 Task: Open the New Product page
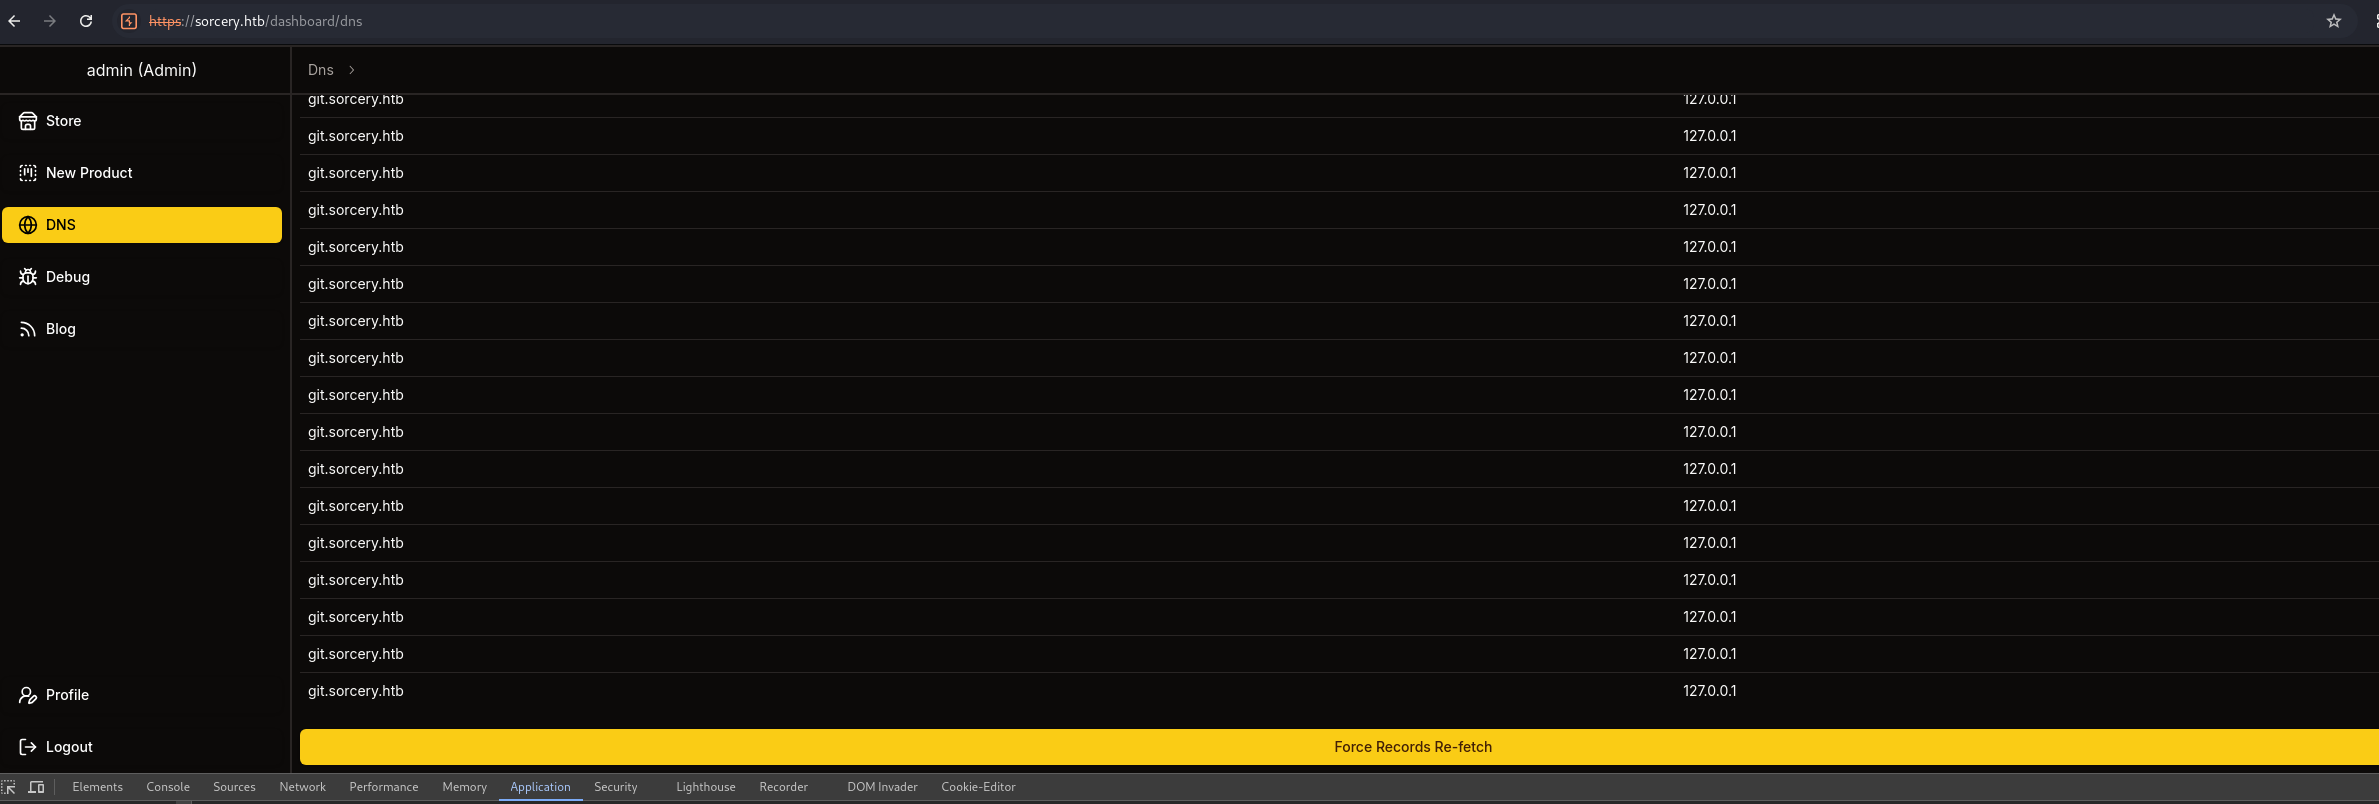(142, 173)
